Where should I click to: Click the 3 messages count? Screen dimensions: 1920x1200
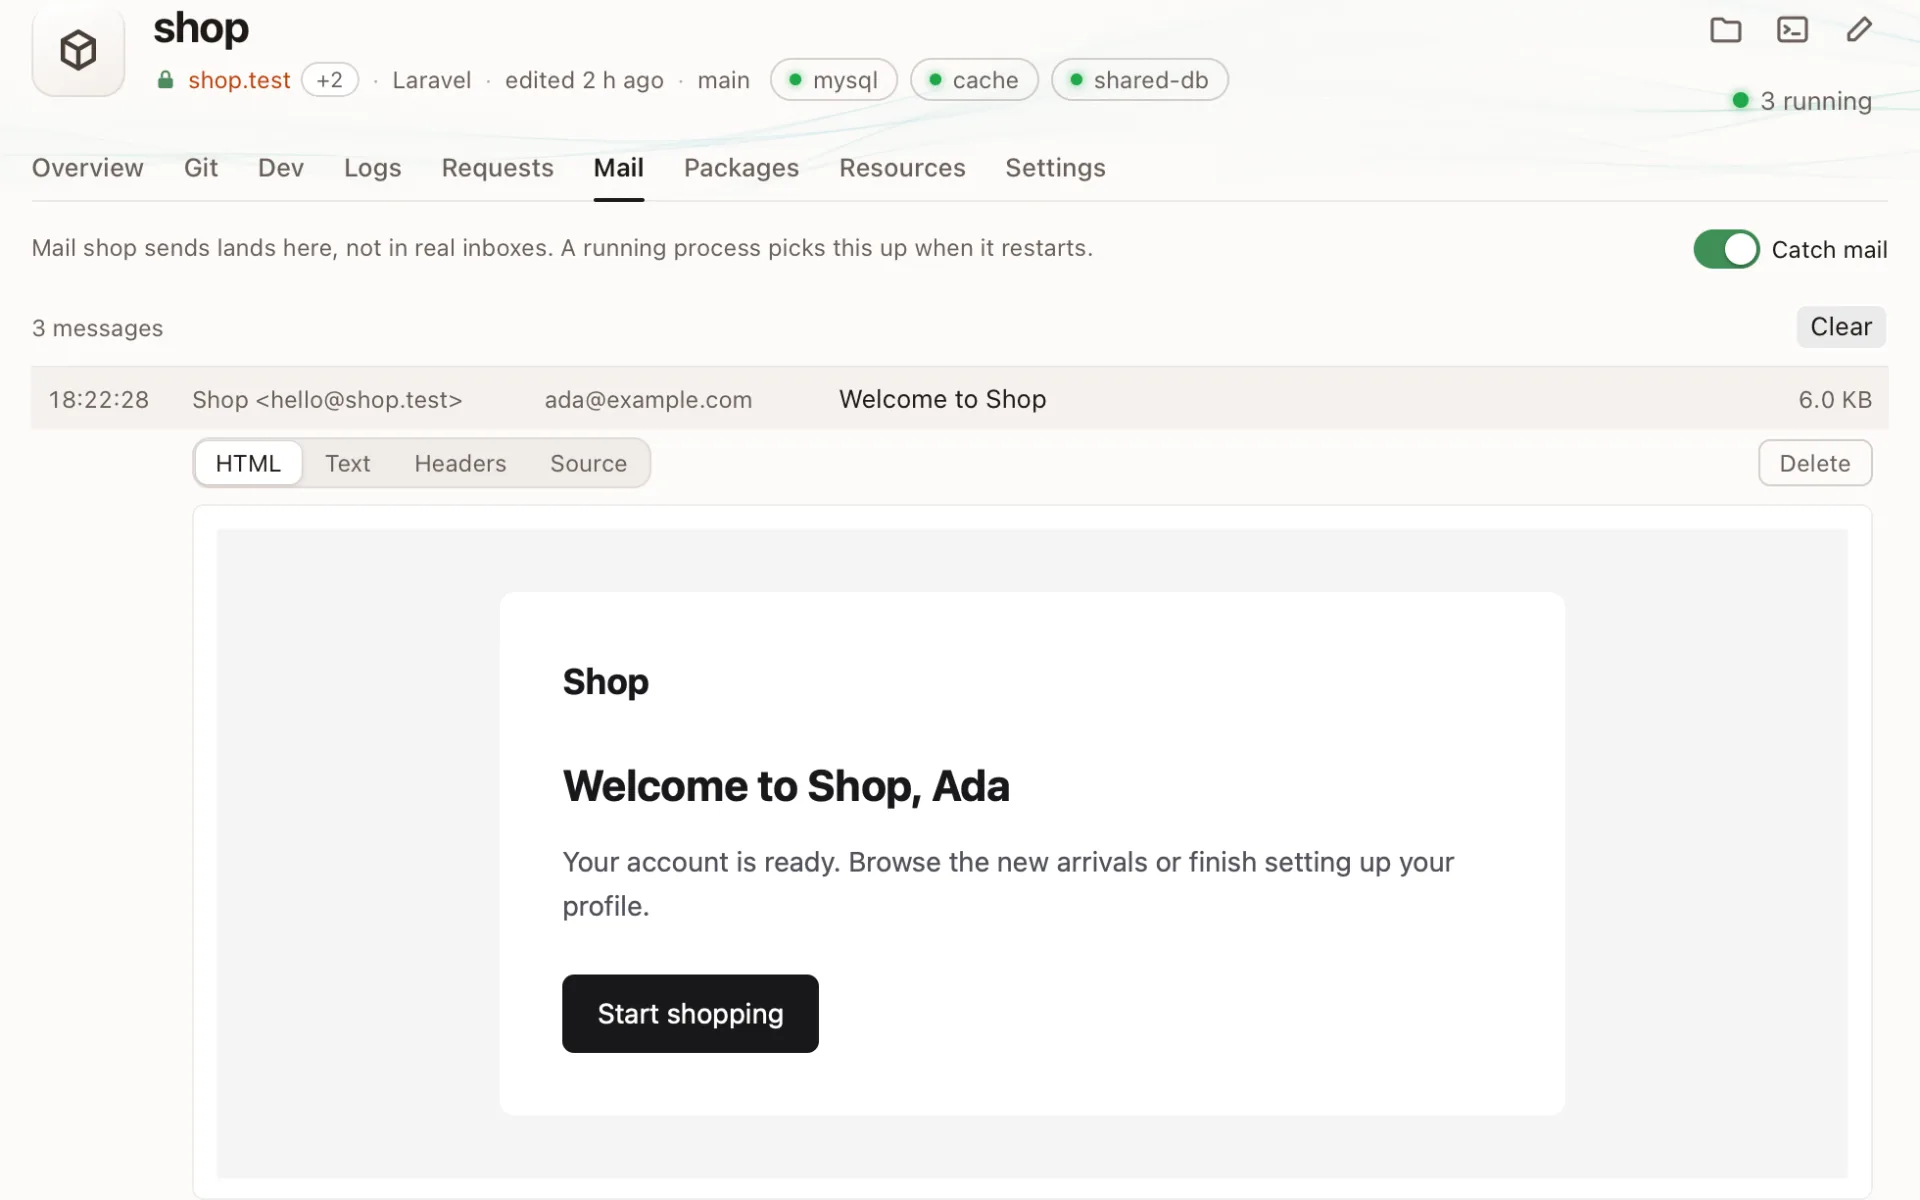97,328
